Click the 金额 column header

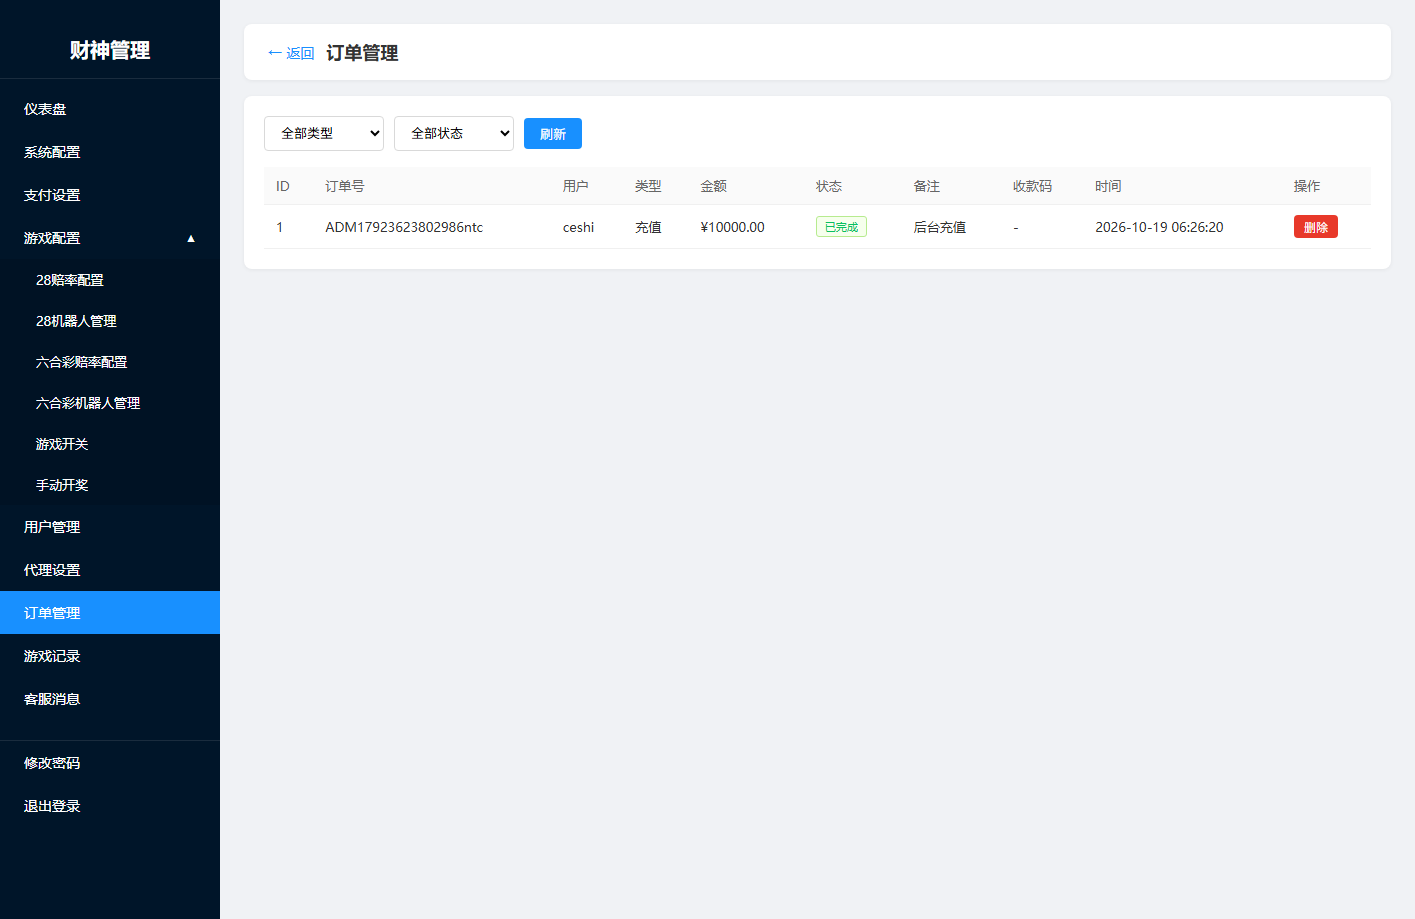point(714,186)
